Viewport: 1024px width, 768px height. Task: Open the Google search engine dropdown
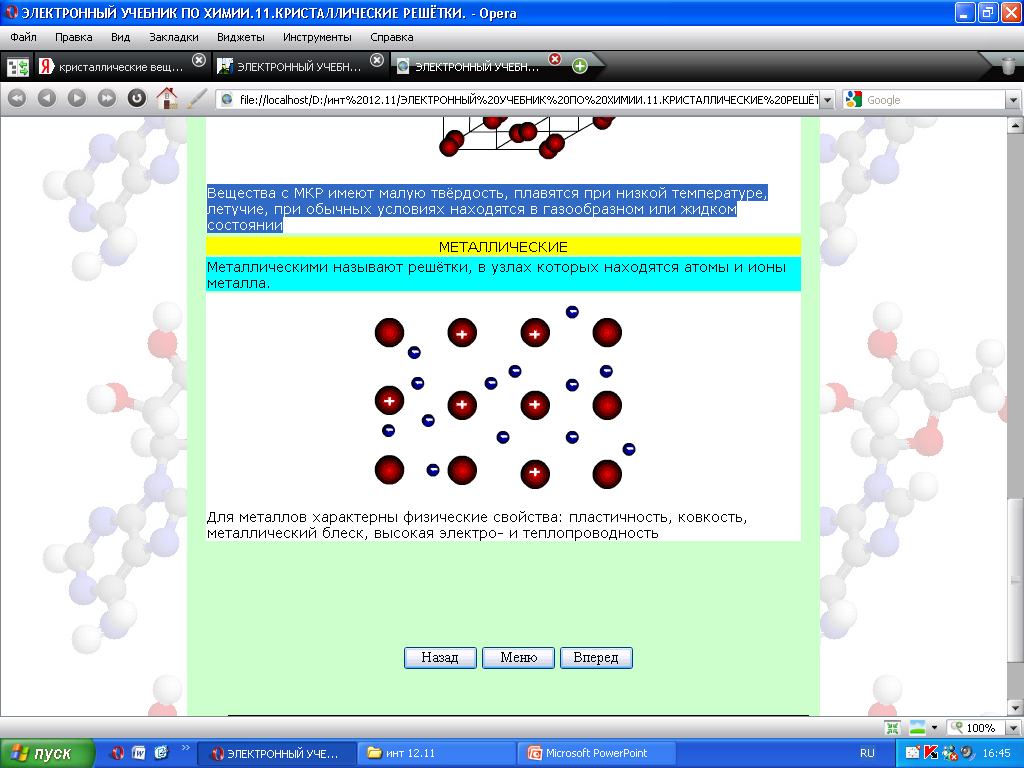854,99
